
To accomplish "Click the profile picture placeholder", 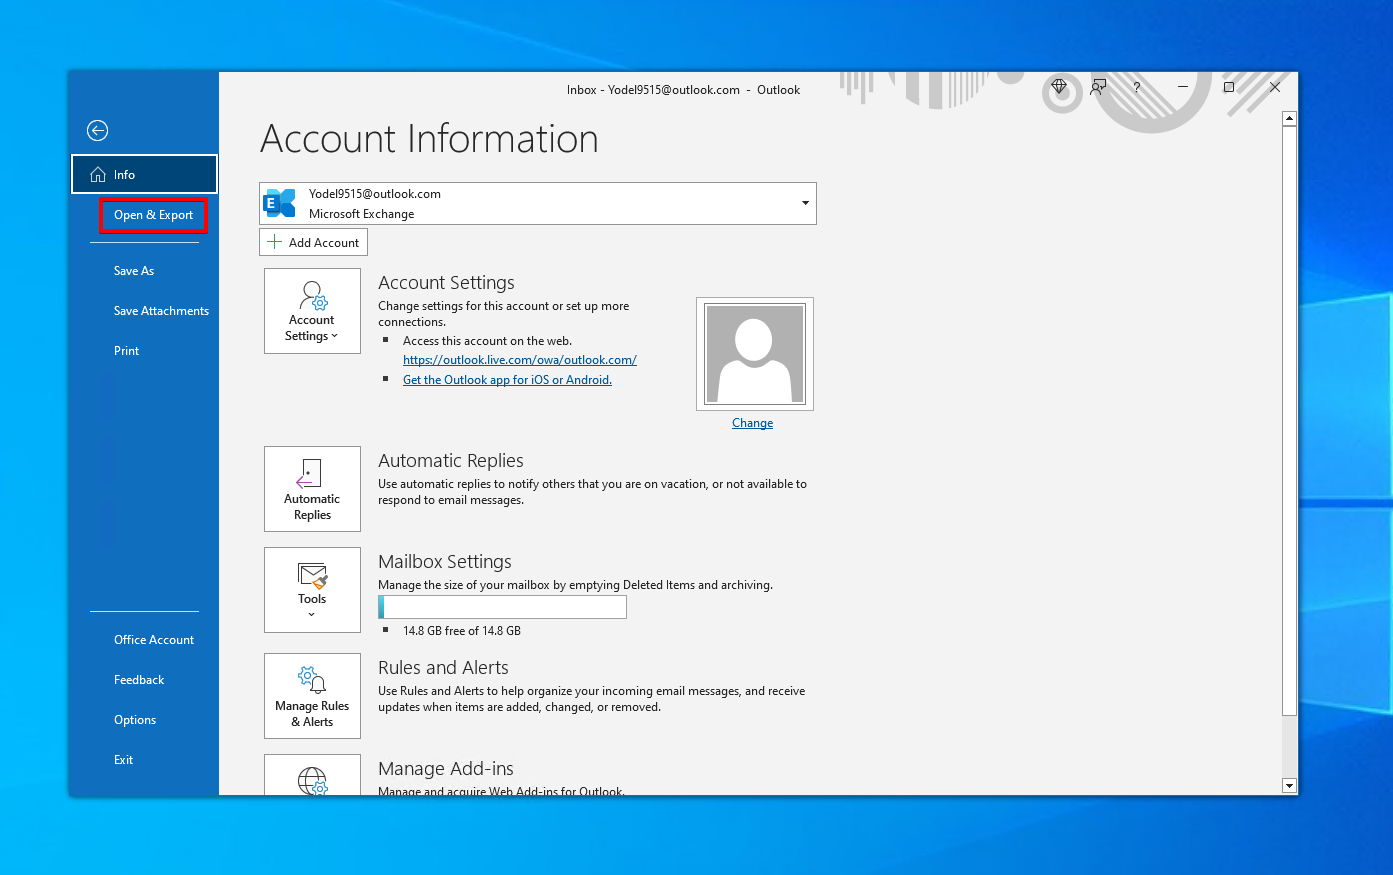I will pos(755,354).
